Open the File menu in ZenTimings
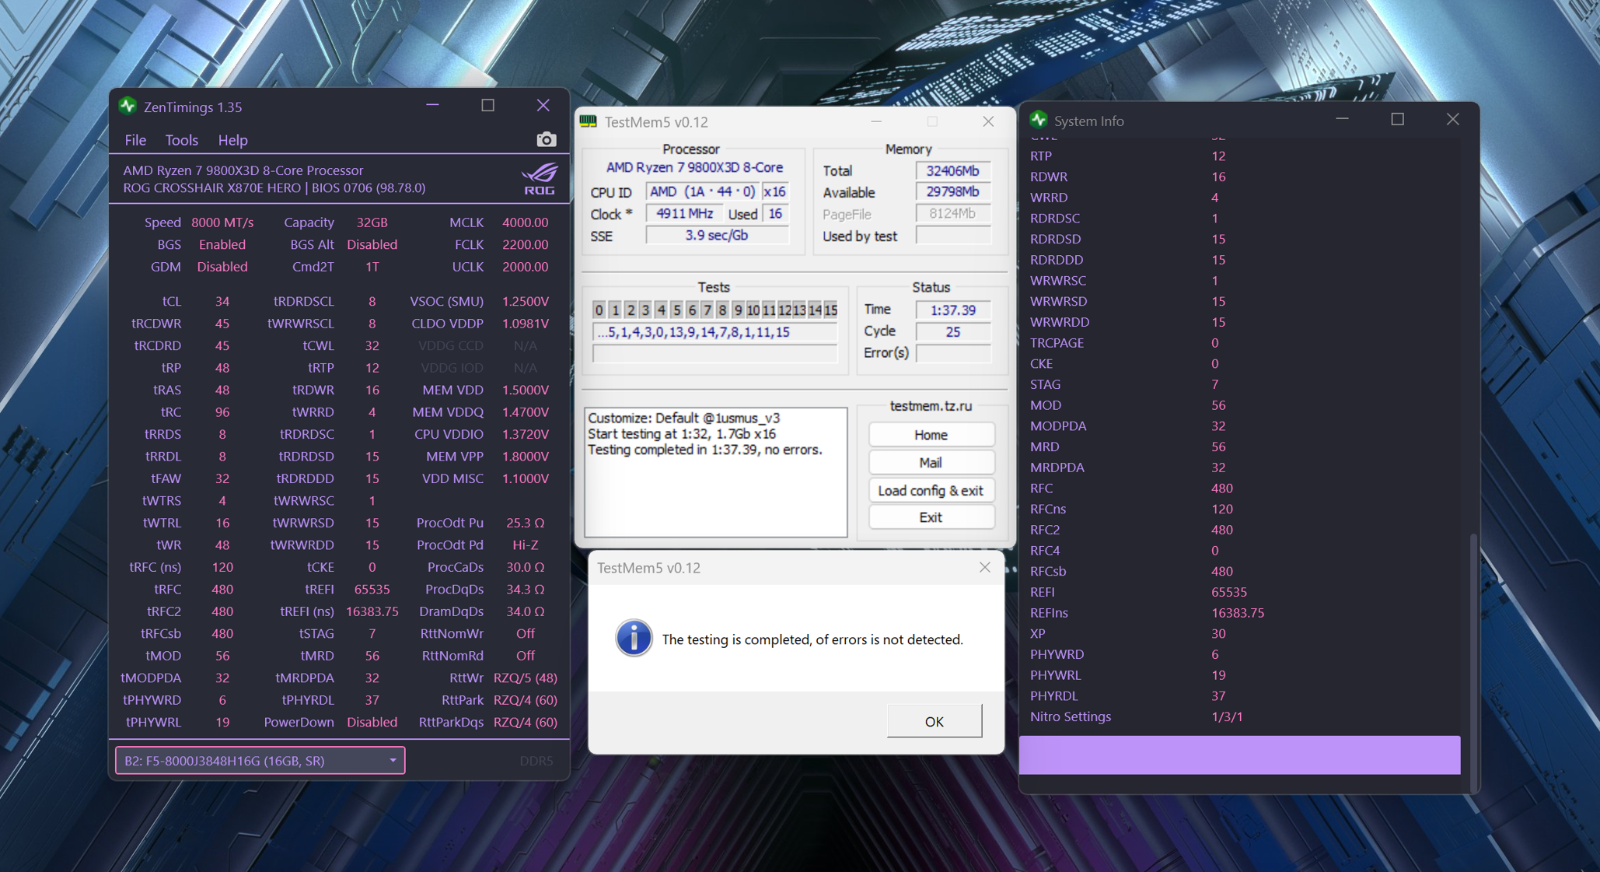 pos(135,141)
